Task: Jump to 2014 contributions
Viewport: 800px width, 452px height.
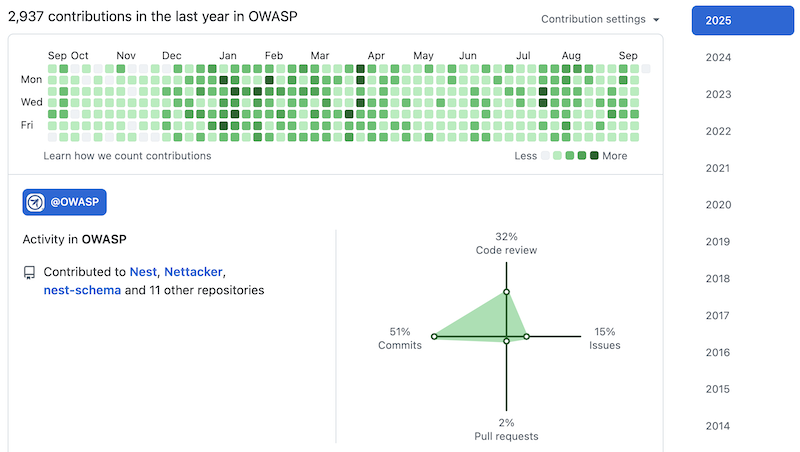Action: 718,426
